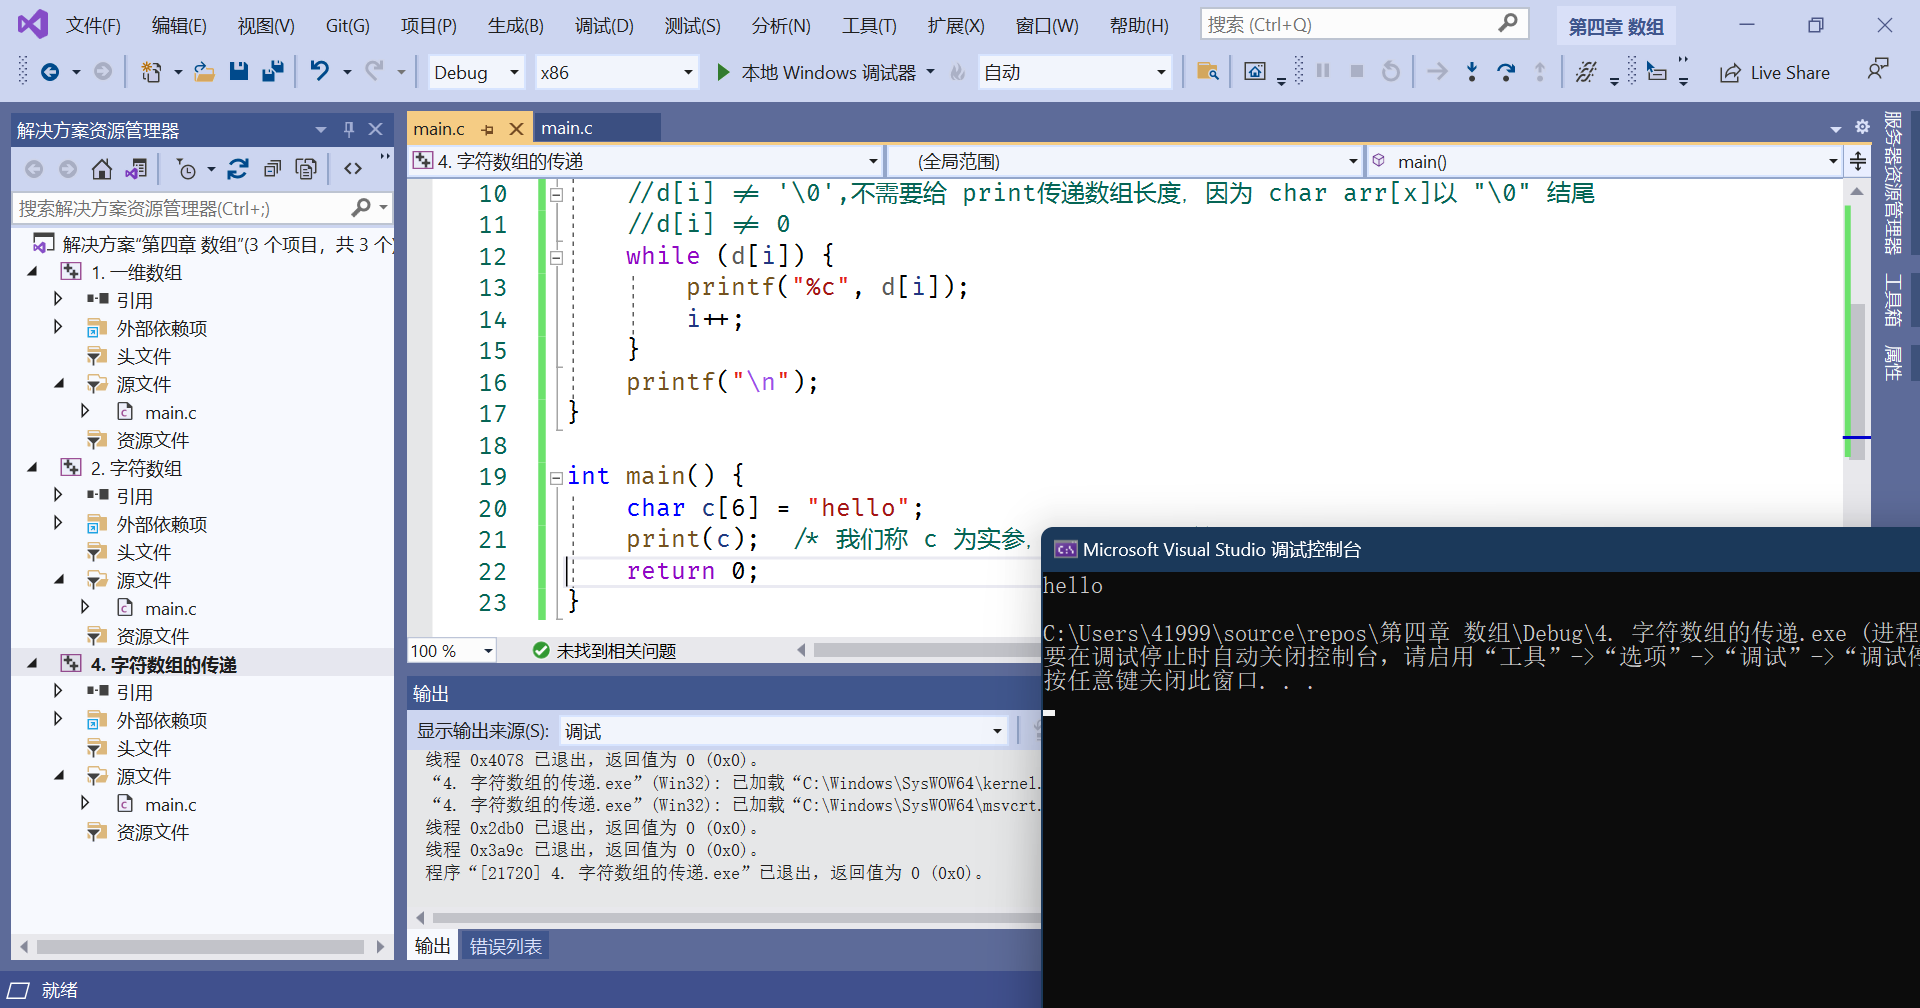Click the Navigate Backward arrow in main toolbar
Image resolution: width=1920 pixels, height=1008 pixels.
(50, 72)
